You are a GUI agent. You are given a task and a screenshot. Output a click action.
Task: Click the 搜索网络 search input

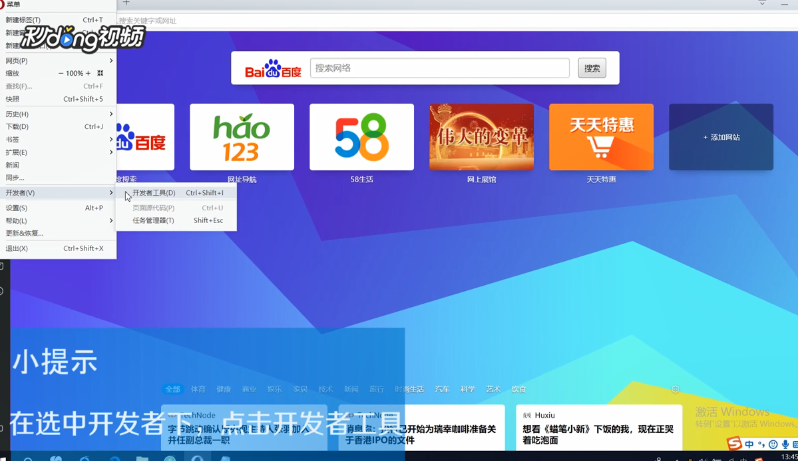click(440, 68)
